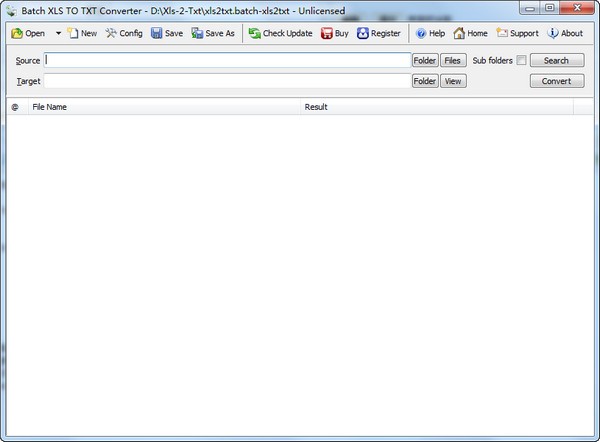This screenshot has width=600, height=442.
Task: Focus the Source path input field
Action: (227, 60)
